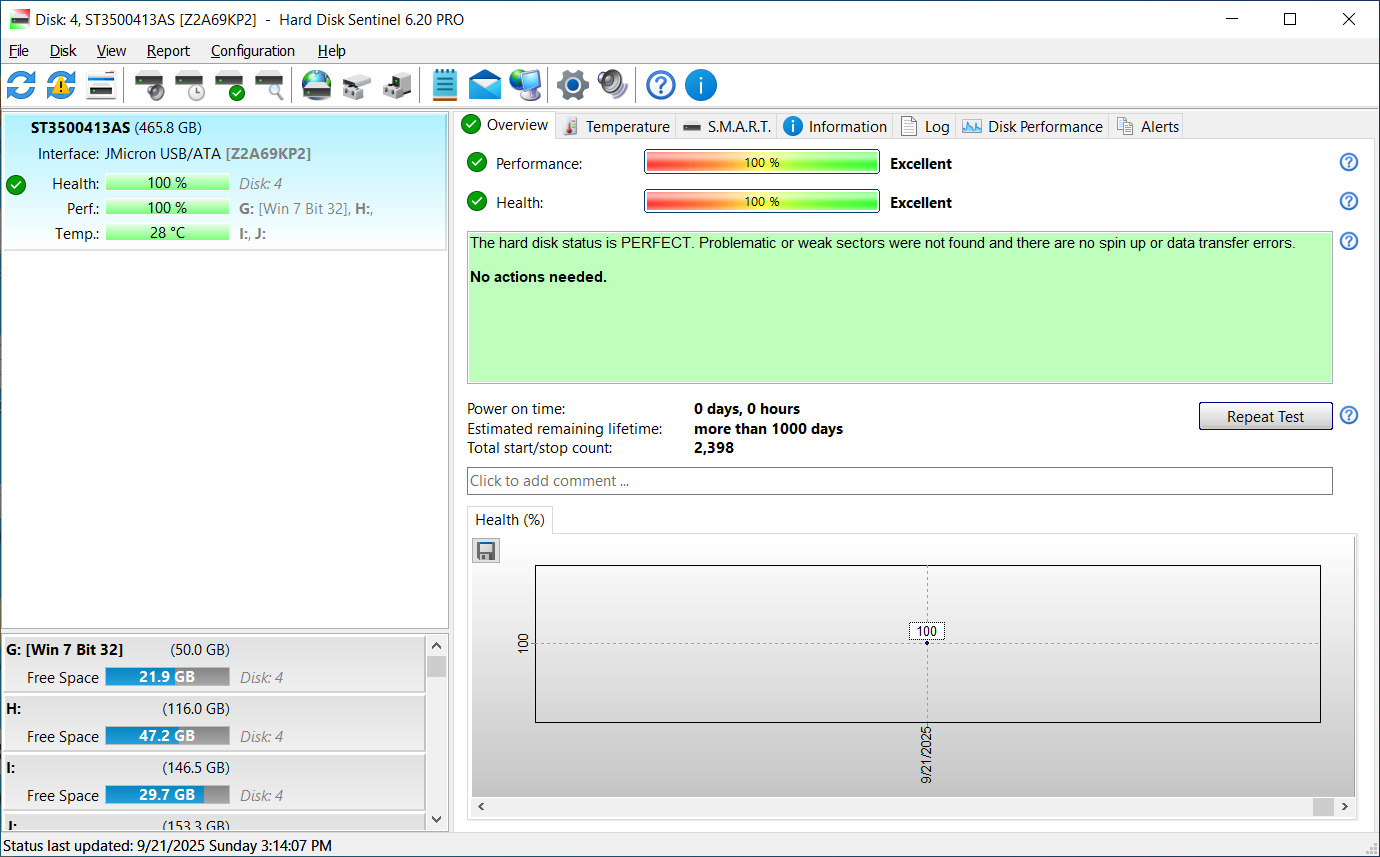Click the comment input field
Screen dimensions: 1380x857
899,481
